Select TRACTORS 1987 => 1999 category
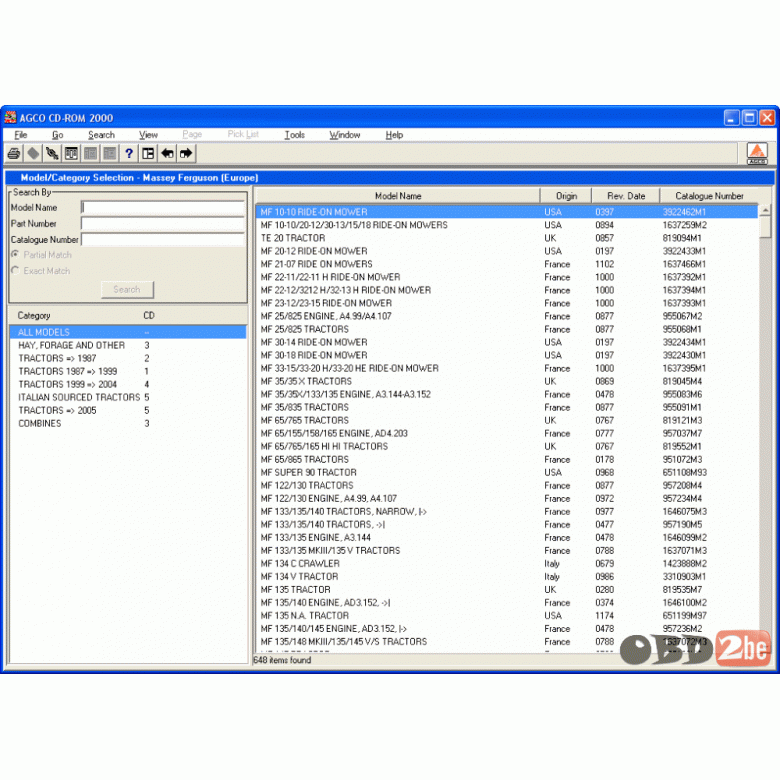780x780 pixels. coord(128,371)
